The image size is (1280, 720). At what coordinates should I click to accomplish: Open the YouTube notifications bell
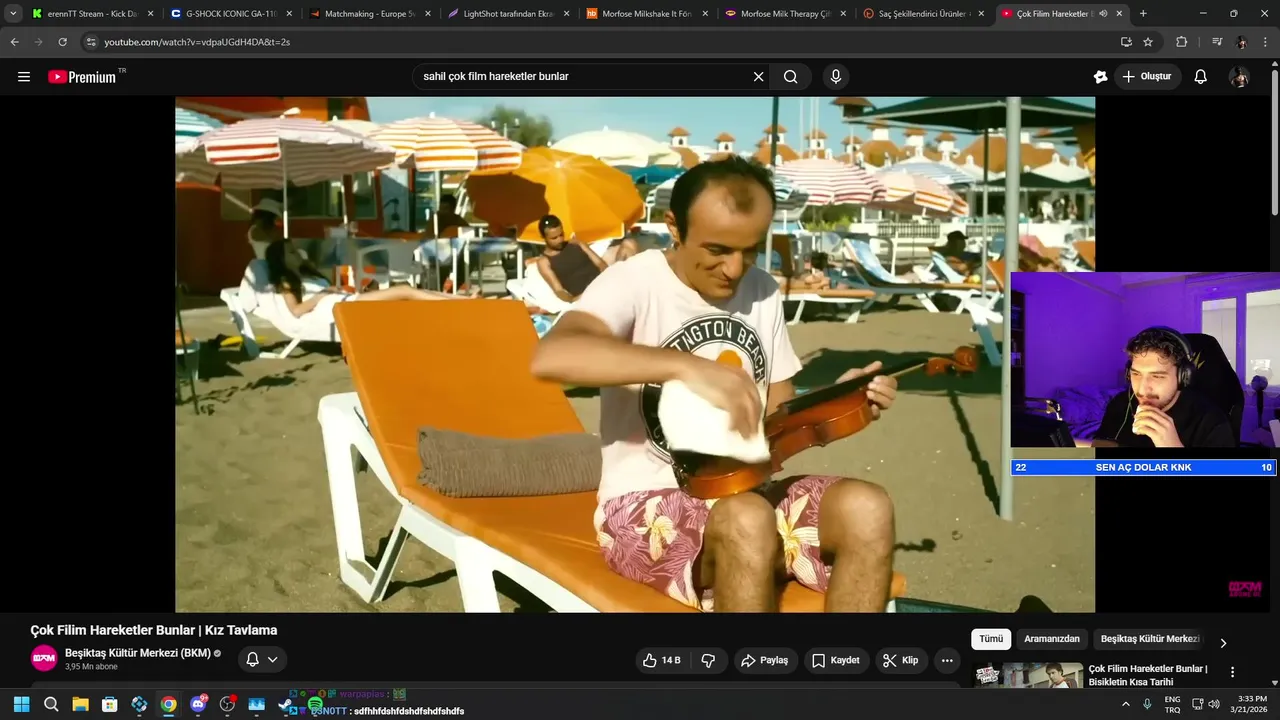pos(1201,77)
